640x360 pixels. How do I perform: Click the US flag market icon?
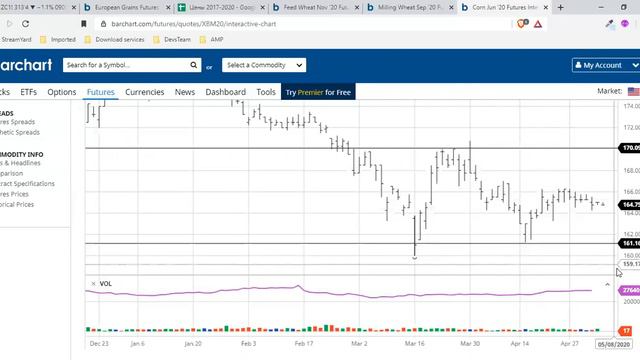tap(633, 91)
